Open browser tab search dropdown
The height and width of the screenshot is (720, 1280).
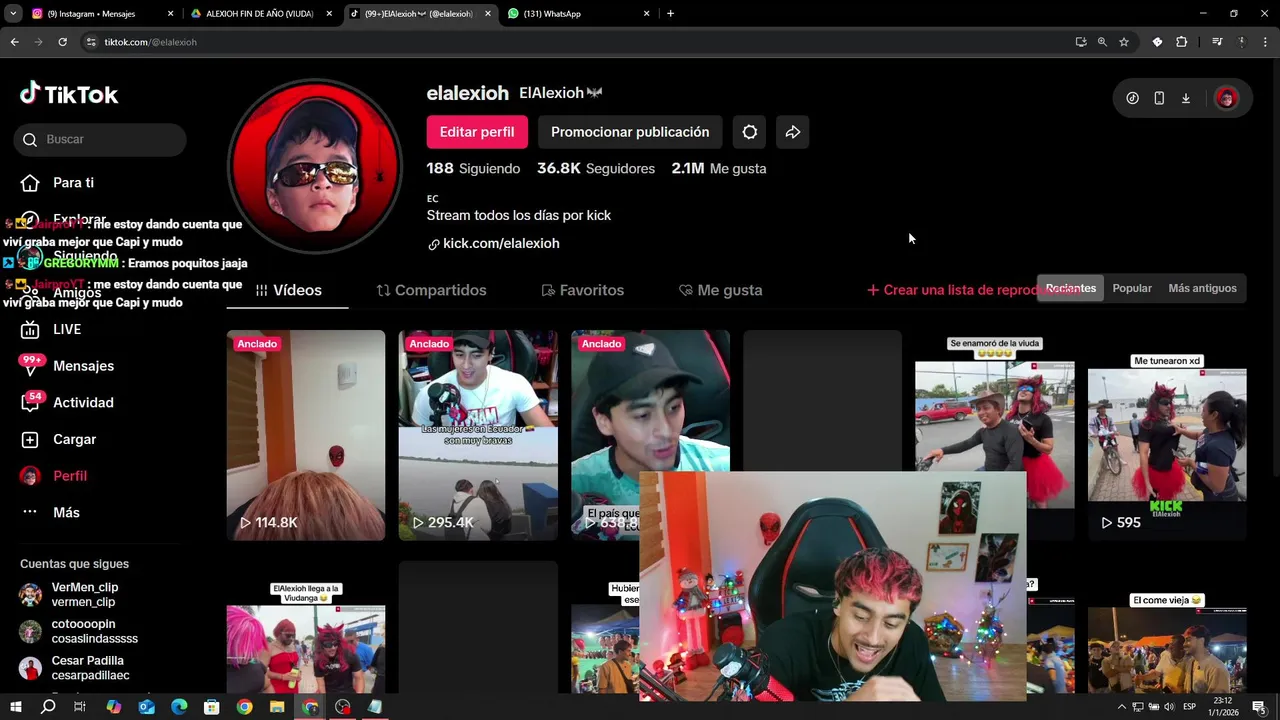[x=14, y=14]
